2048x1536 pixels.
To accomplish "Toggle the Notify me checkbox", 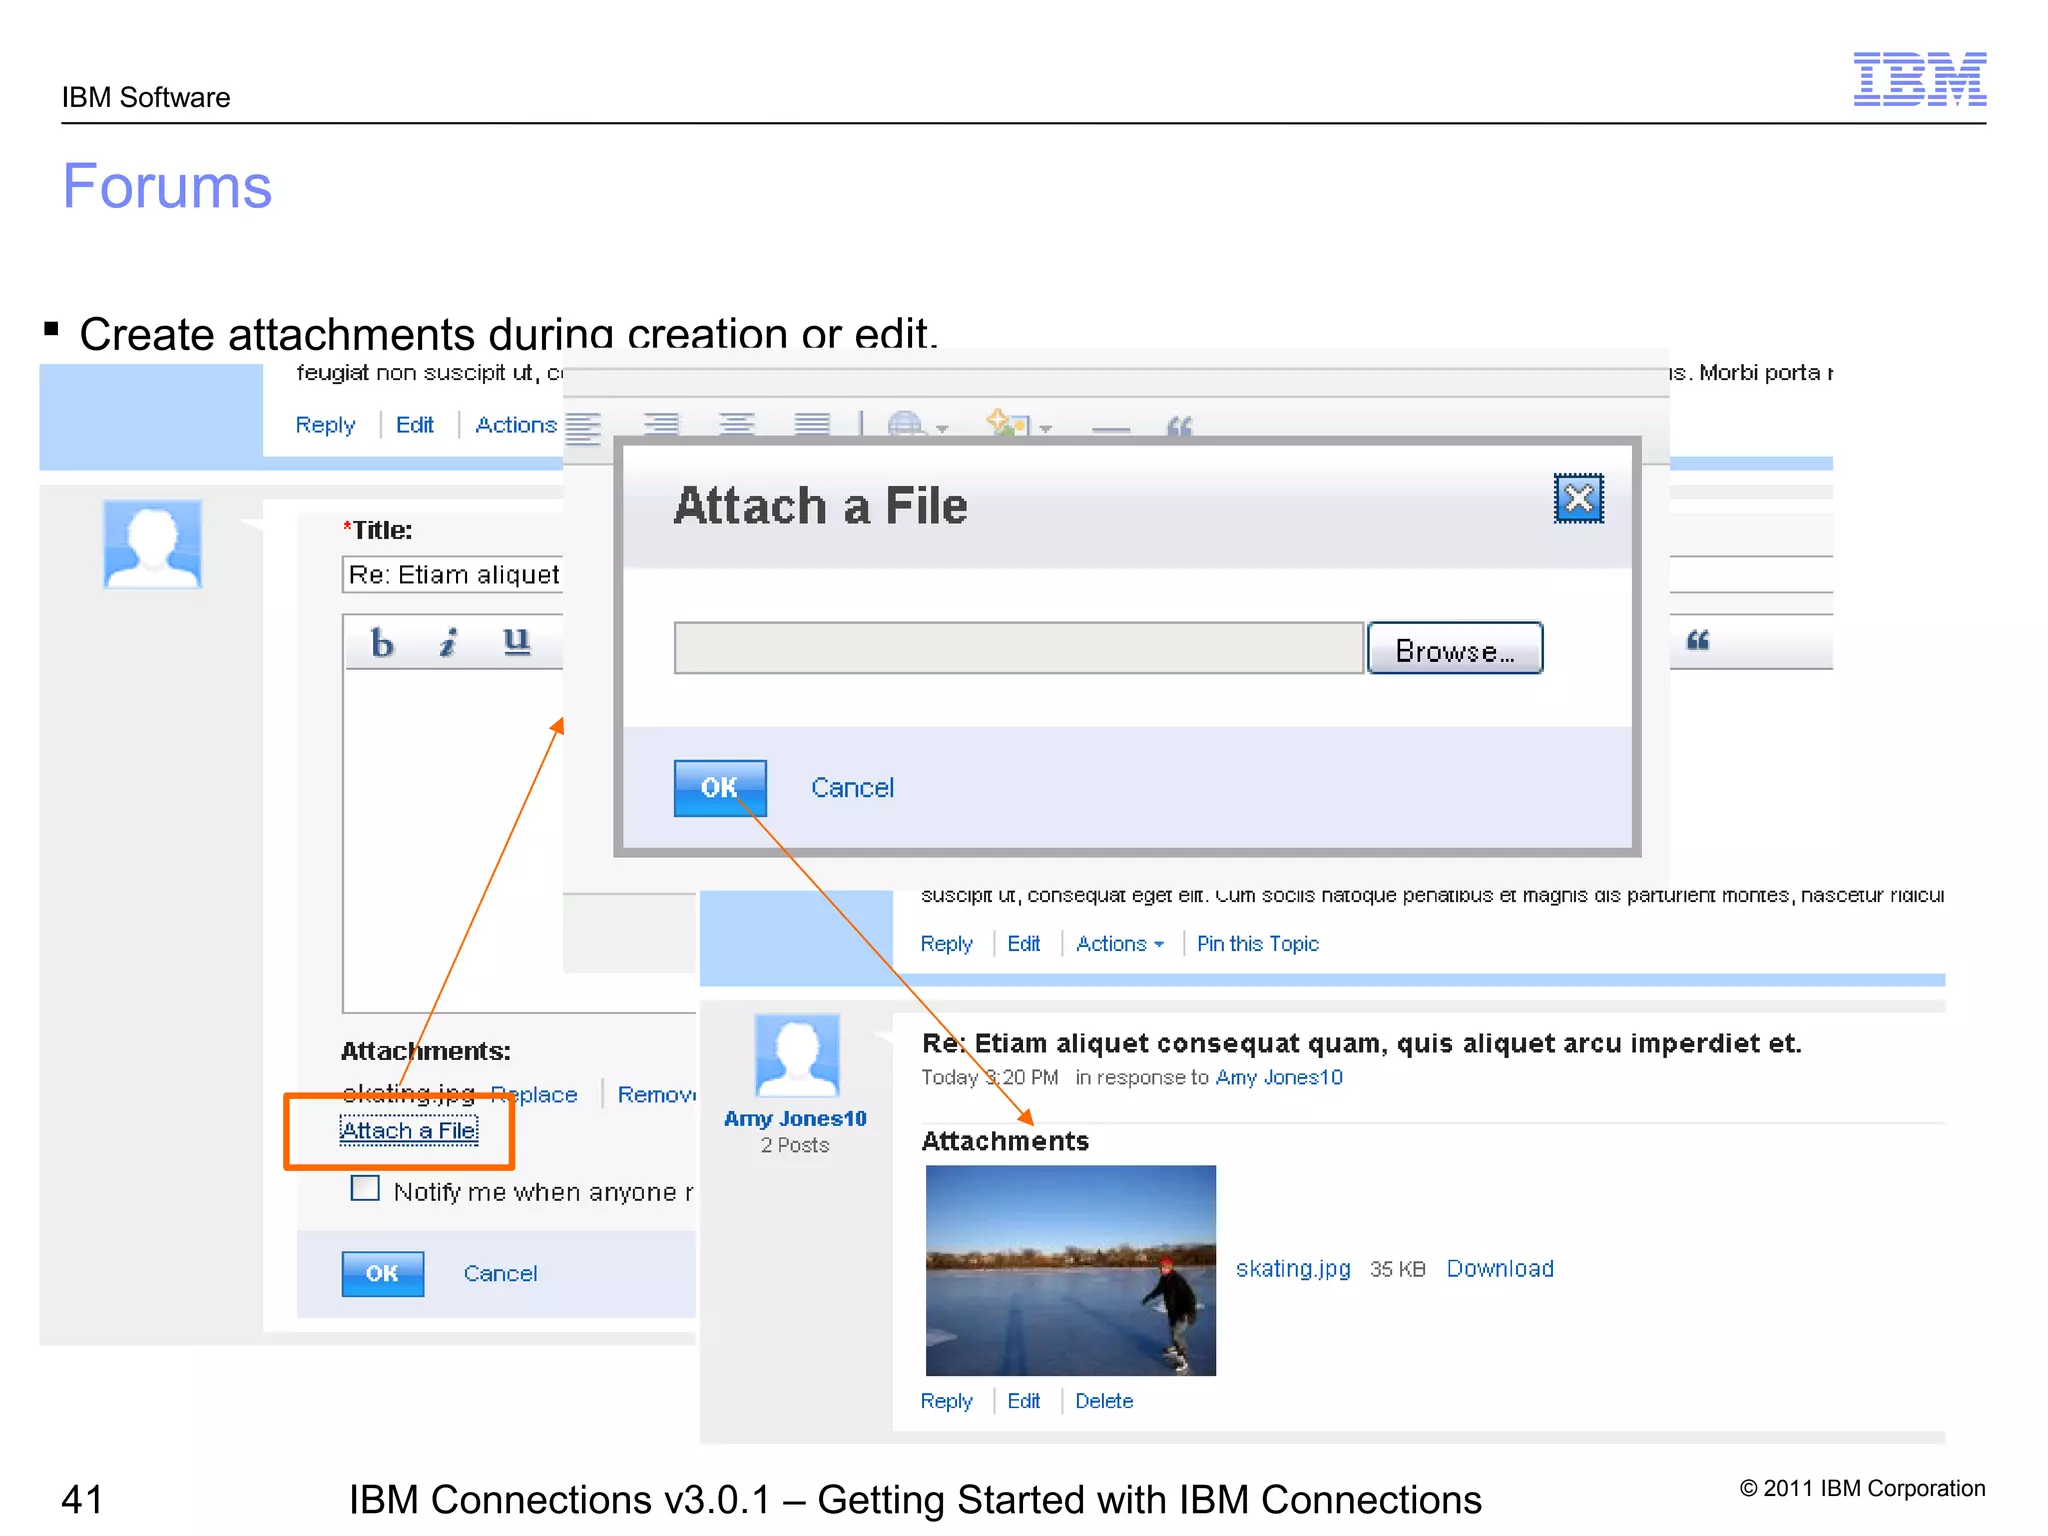I will [365, 1188].
